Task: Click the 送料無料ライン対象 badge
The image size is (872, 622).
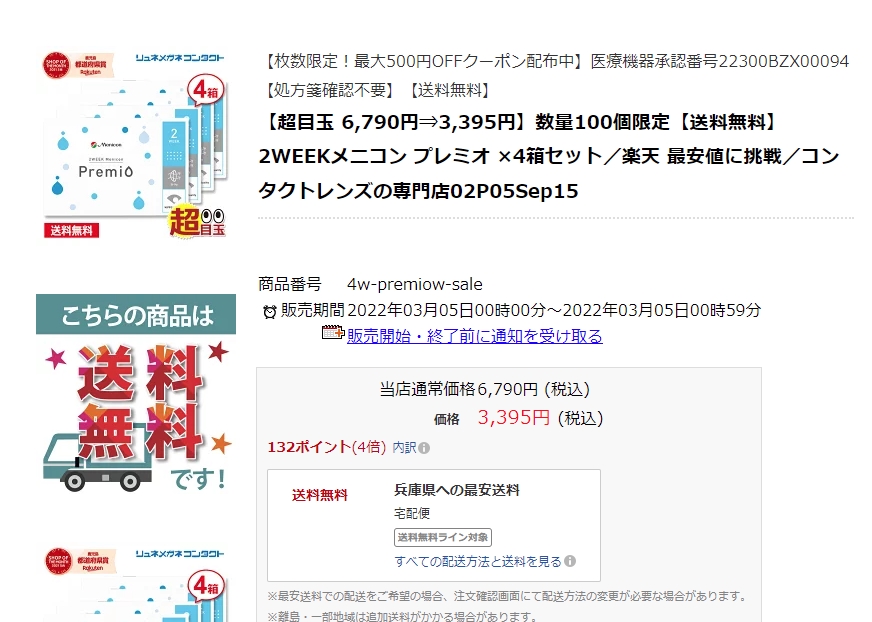Action: (x=443, y=537)
